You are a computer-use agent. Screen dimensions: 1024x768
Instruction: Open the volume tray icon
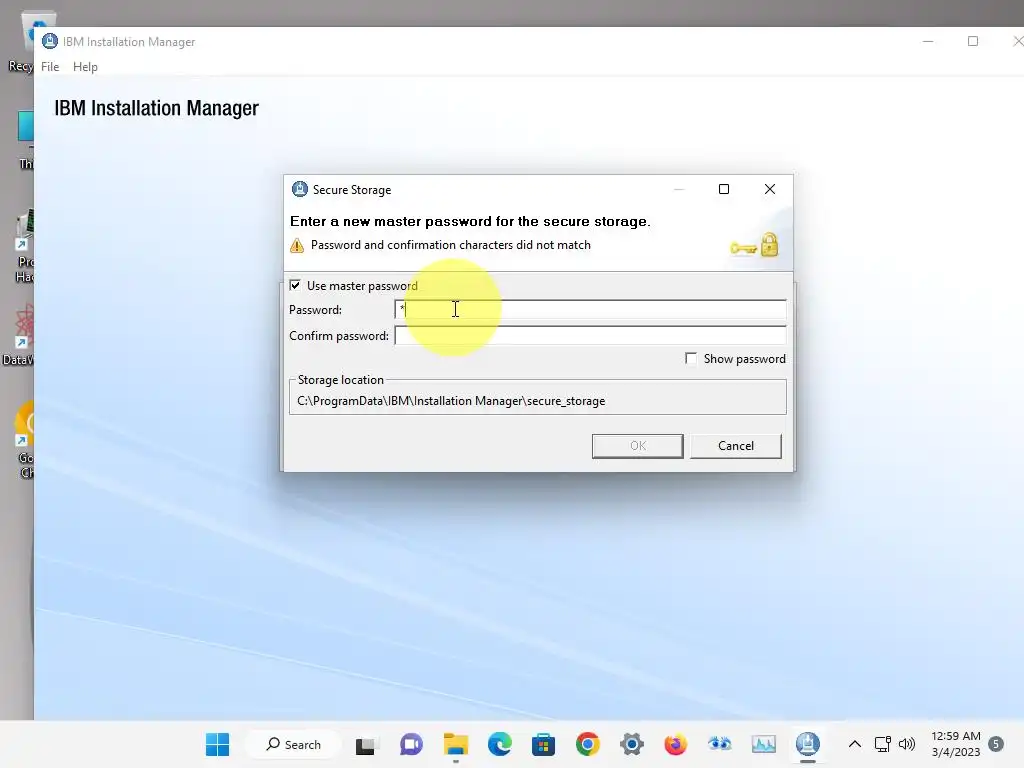coord(906,744)
